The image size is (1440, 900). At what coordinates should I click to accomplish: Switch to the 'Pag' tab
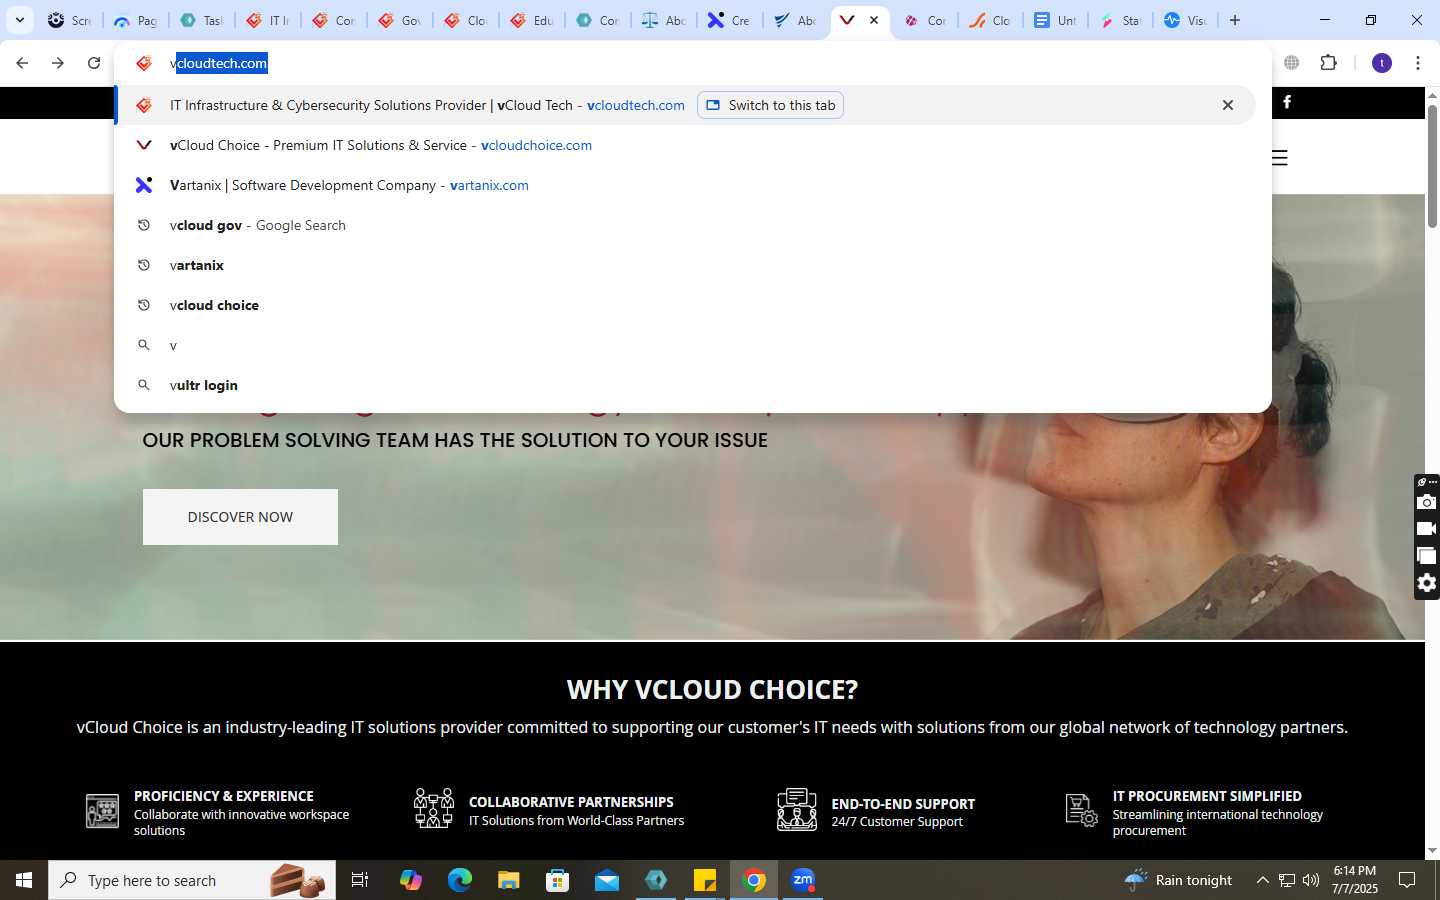coord(135,20)
